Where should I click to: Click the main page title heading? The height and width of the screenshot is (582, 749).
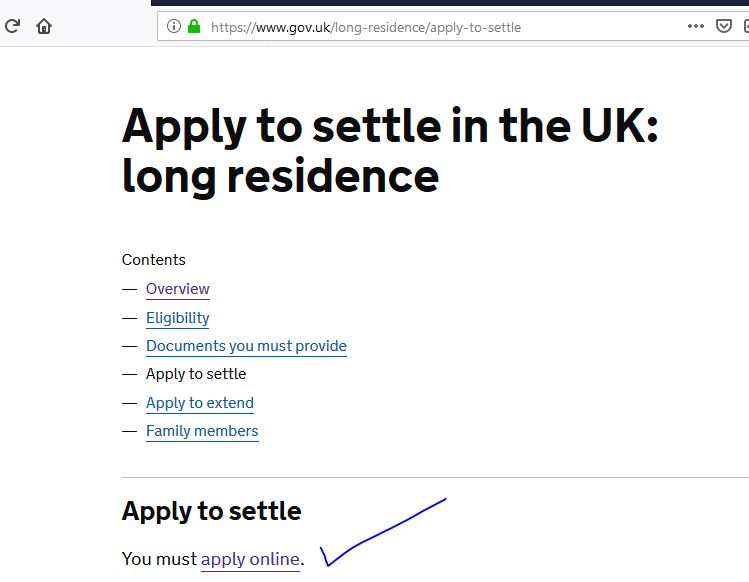click(x=390, y=151)
